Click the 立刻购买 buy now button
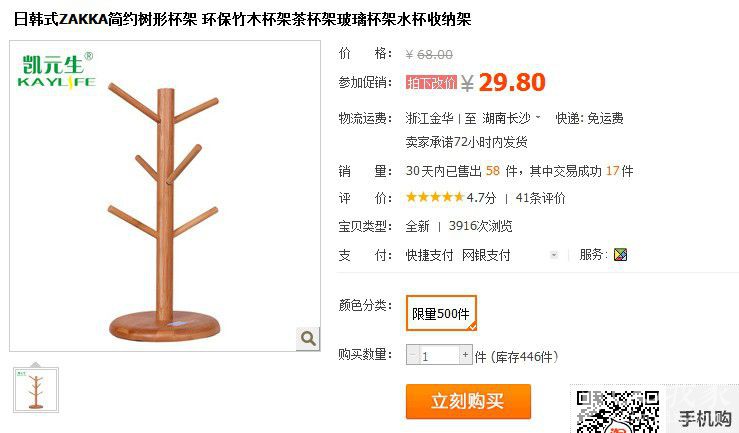This screenshot has width=739, height=433. point(468,401)
